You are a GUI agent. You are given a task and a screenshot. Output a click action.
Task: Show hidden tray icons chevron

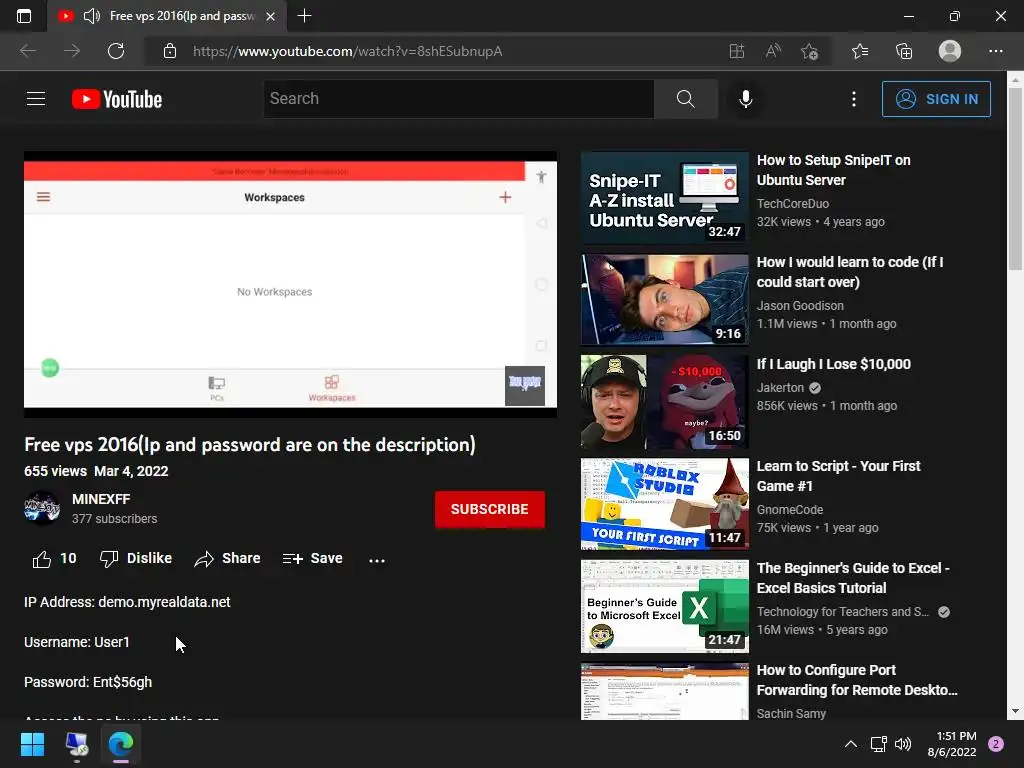(850, 744)
